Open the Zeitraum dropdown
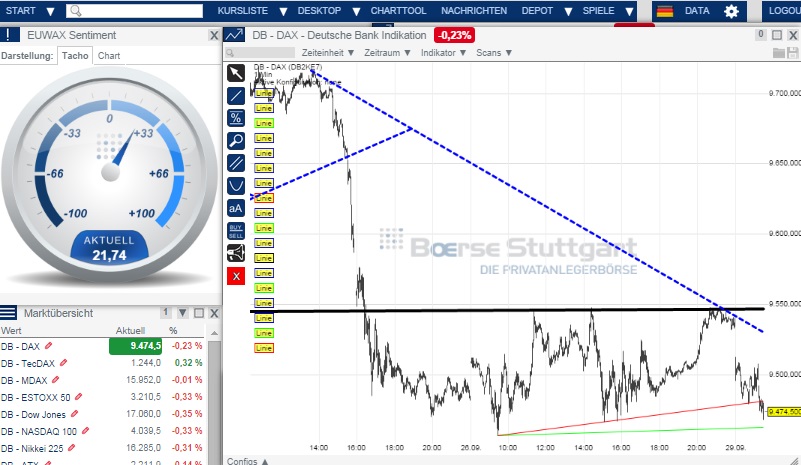Image resolution: width=801 pixels, height=465 pixels. pos(387,53)
